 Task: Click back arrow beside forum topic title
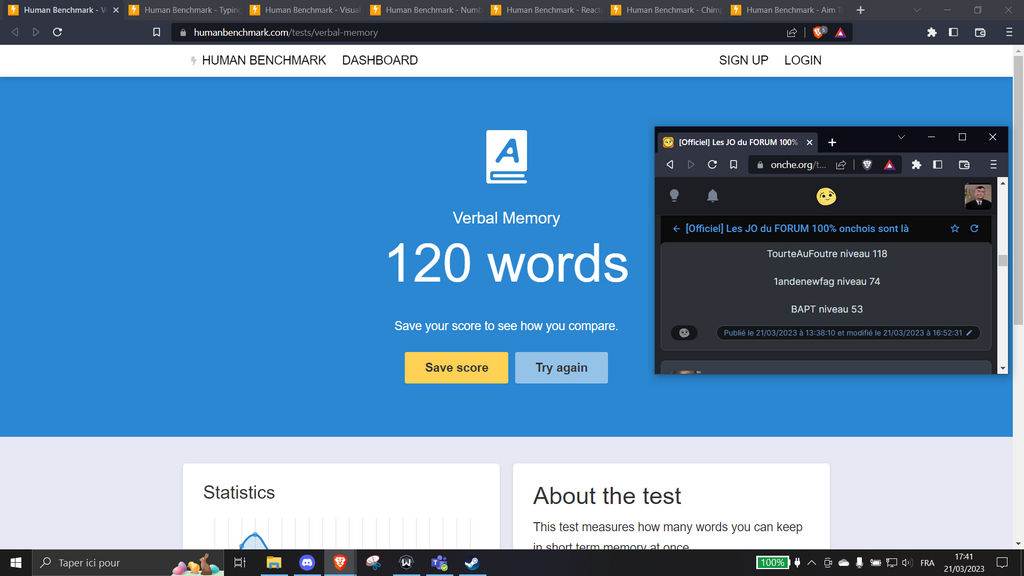676,229
